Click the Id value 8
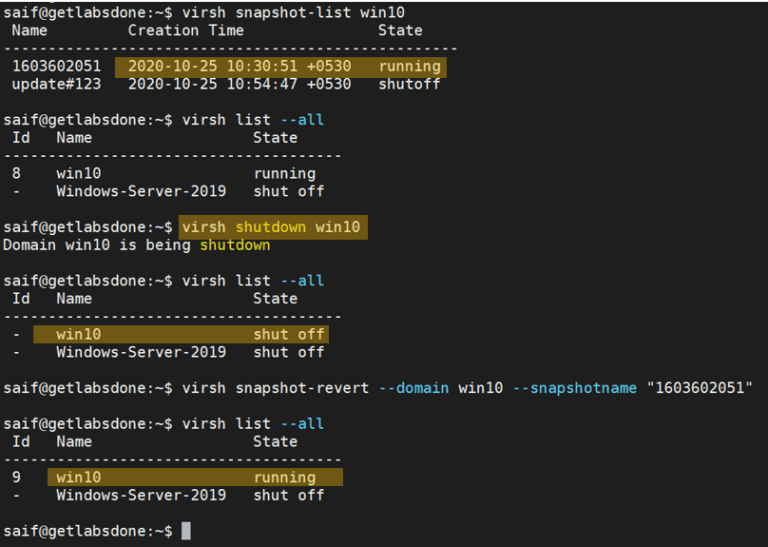The image size is (768, 547). point(16,173)
